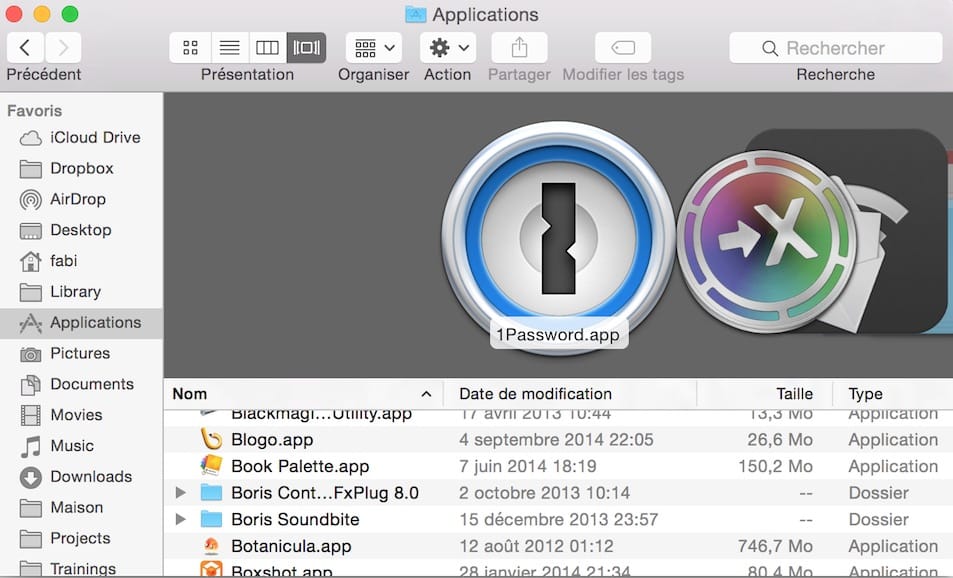Click date 4 septembre 2014 22:05

point(556,439)
